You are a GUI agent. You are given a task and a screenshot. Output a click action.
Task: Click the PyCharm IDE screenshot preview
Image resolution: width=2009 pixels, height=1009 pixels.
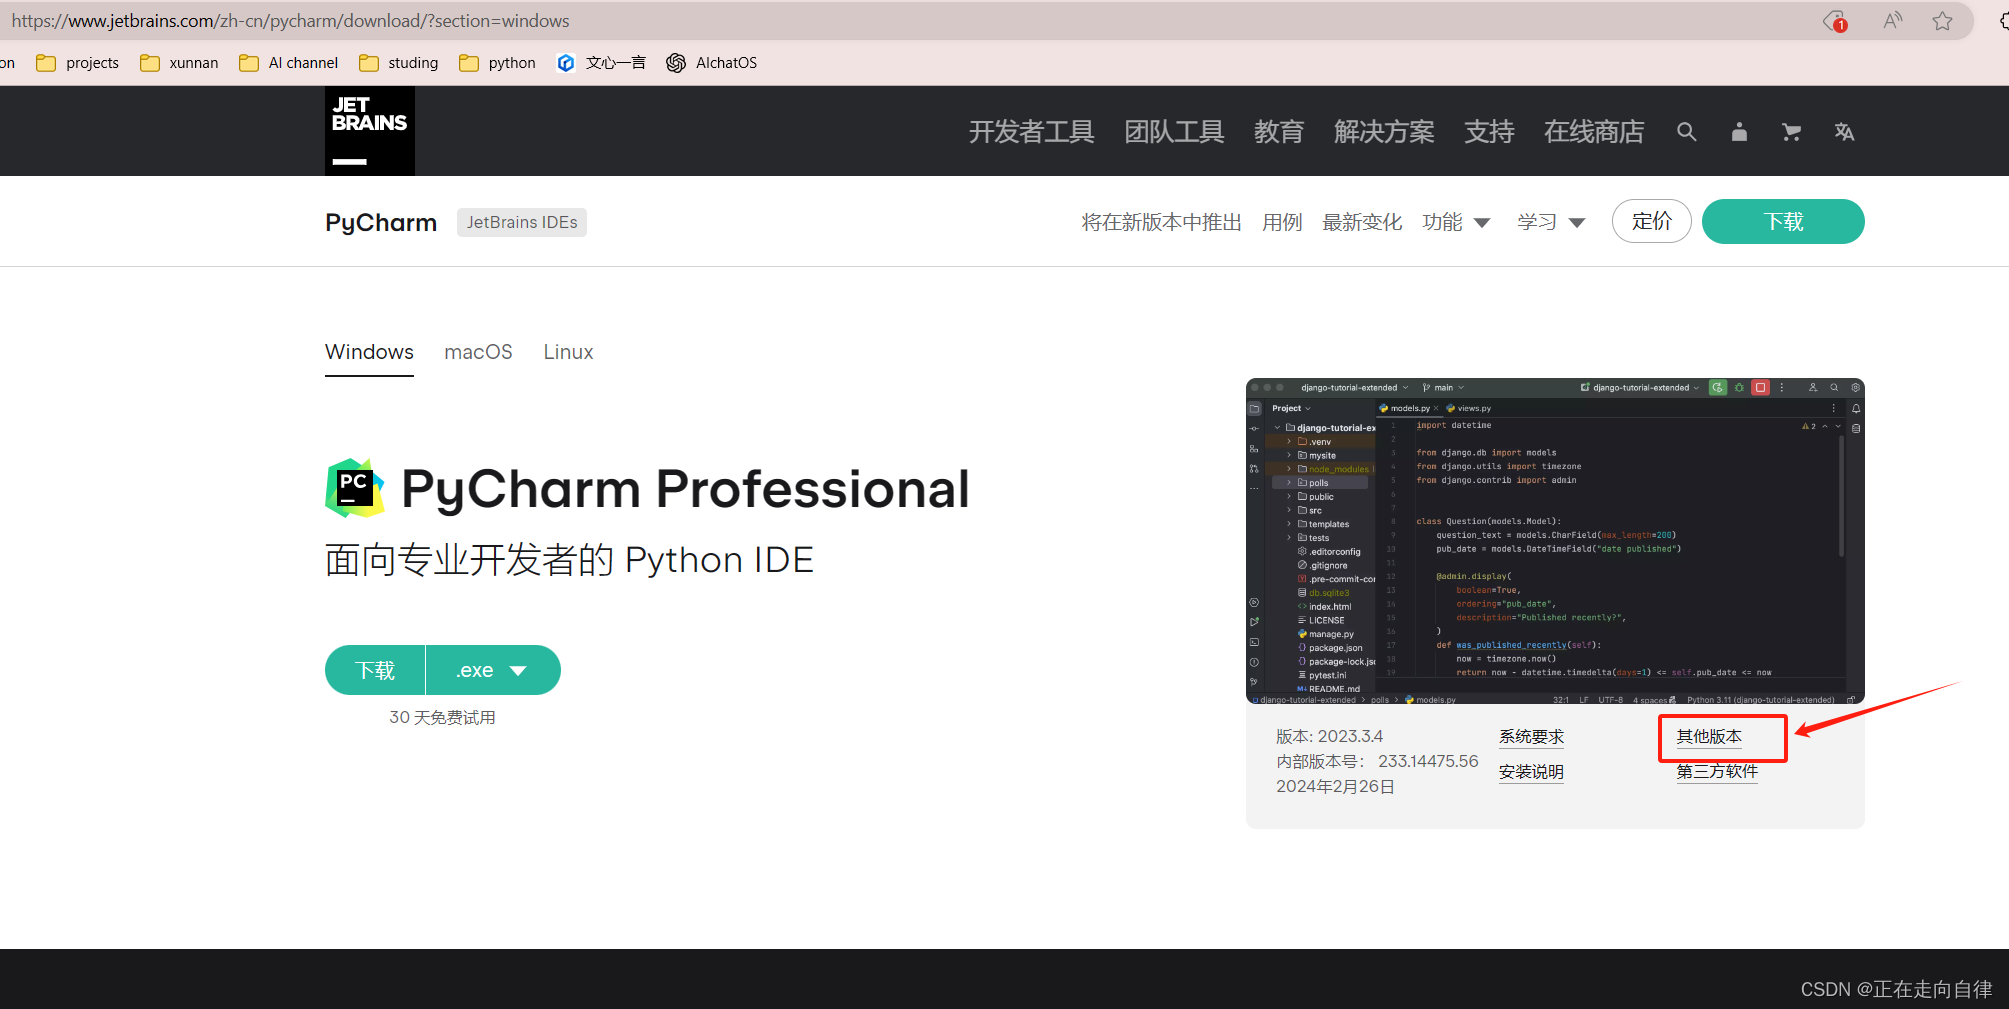1554,541
